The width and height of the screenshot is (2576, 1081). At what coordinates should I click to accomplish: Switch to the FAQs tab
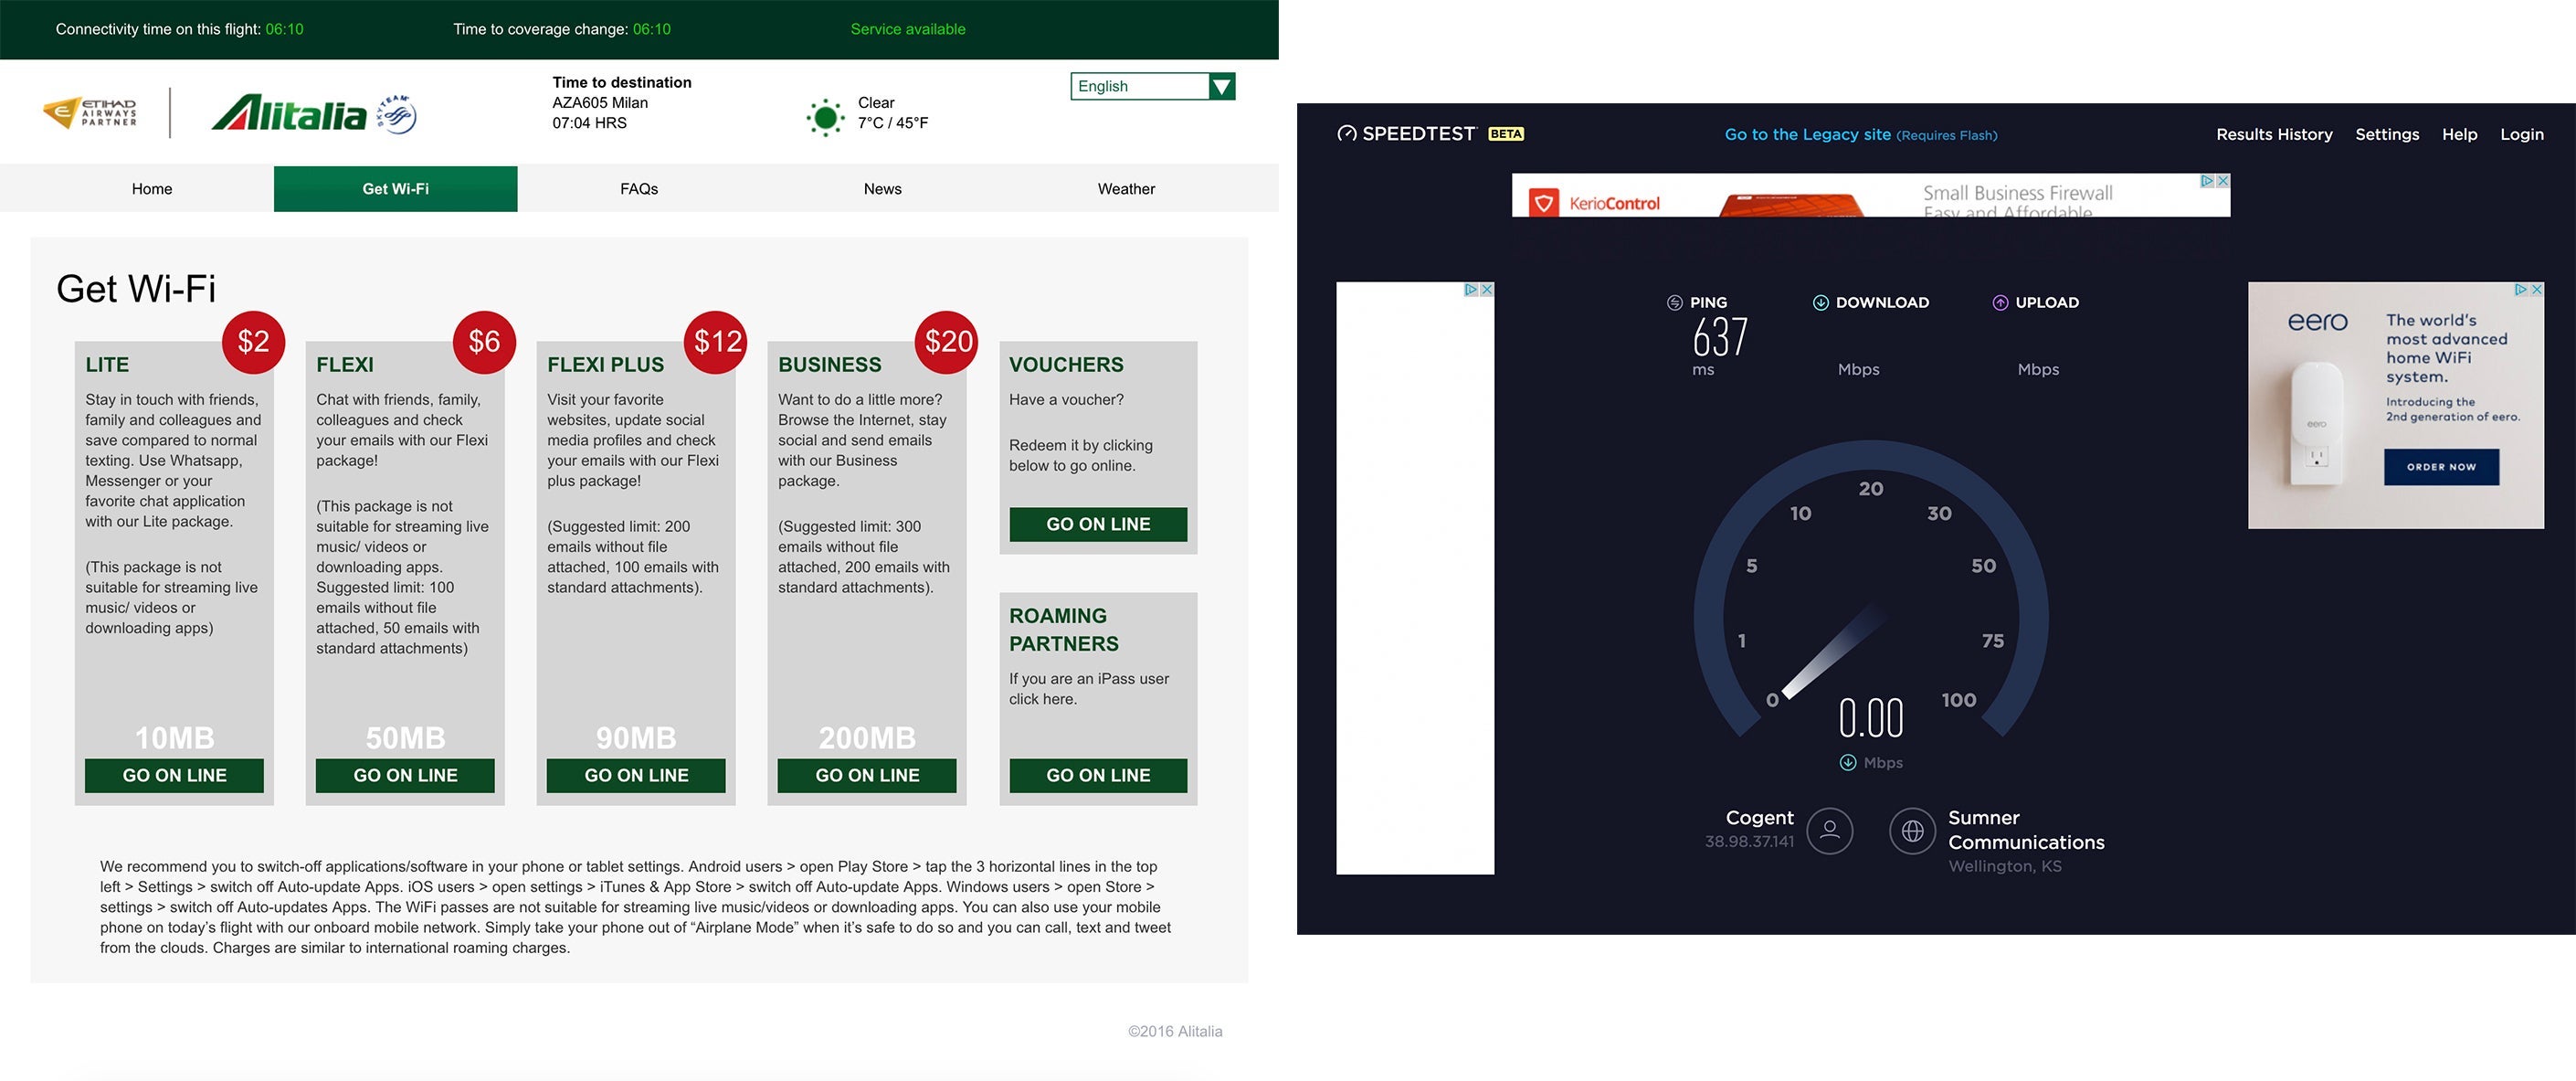[x=638, y=189]
